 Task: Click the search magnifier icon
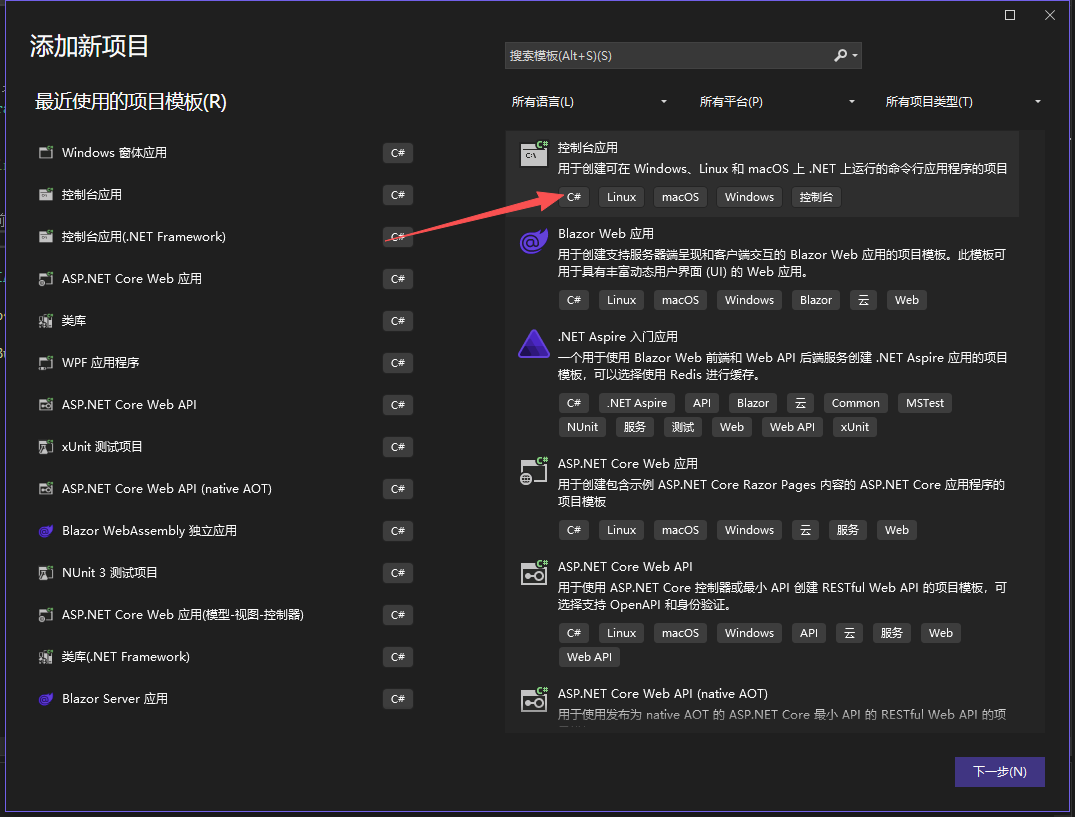[840, 56]
